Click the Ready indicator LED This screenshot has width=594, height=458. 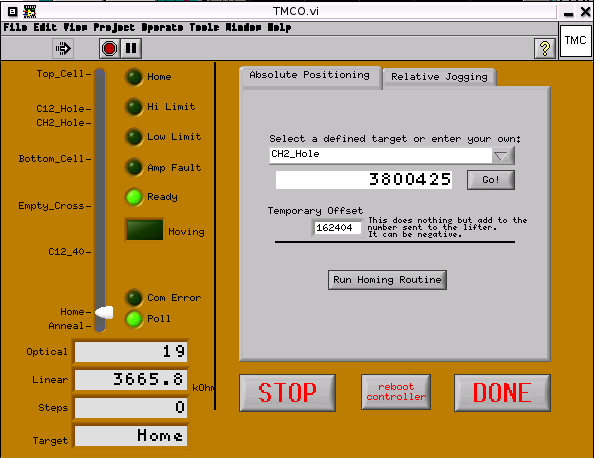[x=134, y=197]
